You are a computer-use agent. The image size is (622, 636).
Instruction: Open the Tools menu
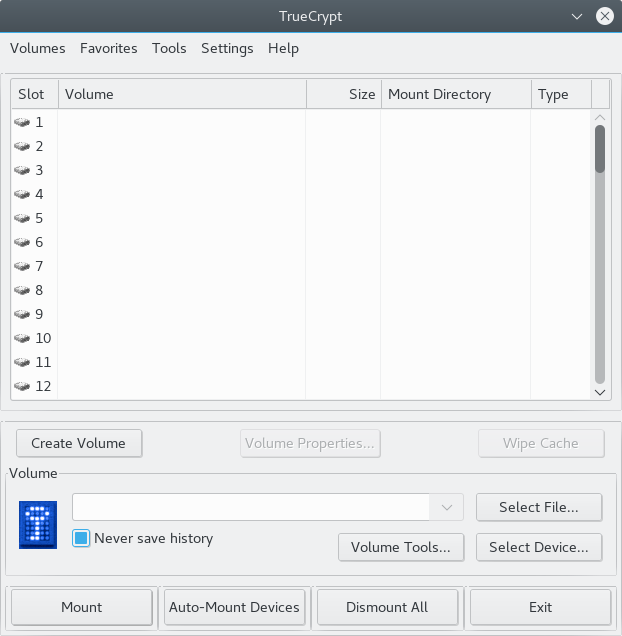tap(169, 48)
